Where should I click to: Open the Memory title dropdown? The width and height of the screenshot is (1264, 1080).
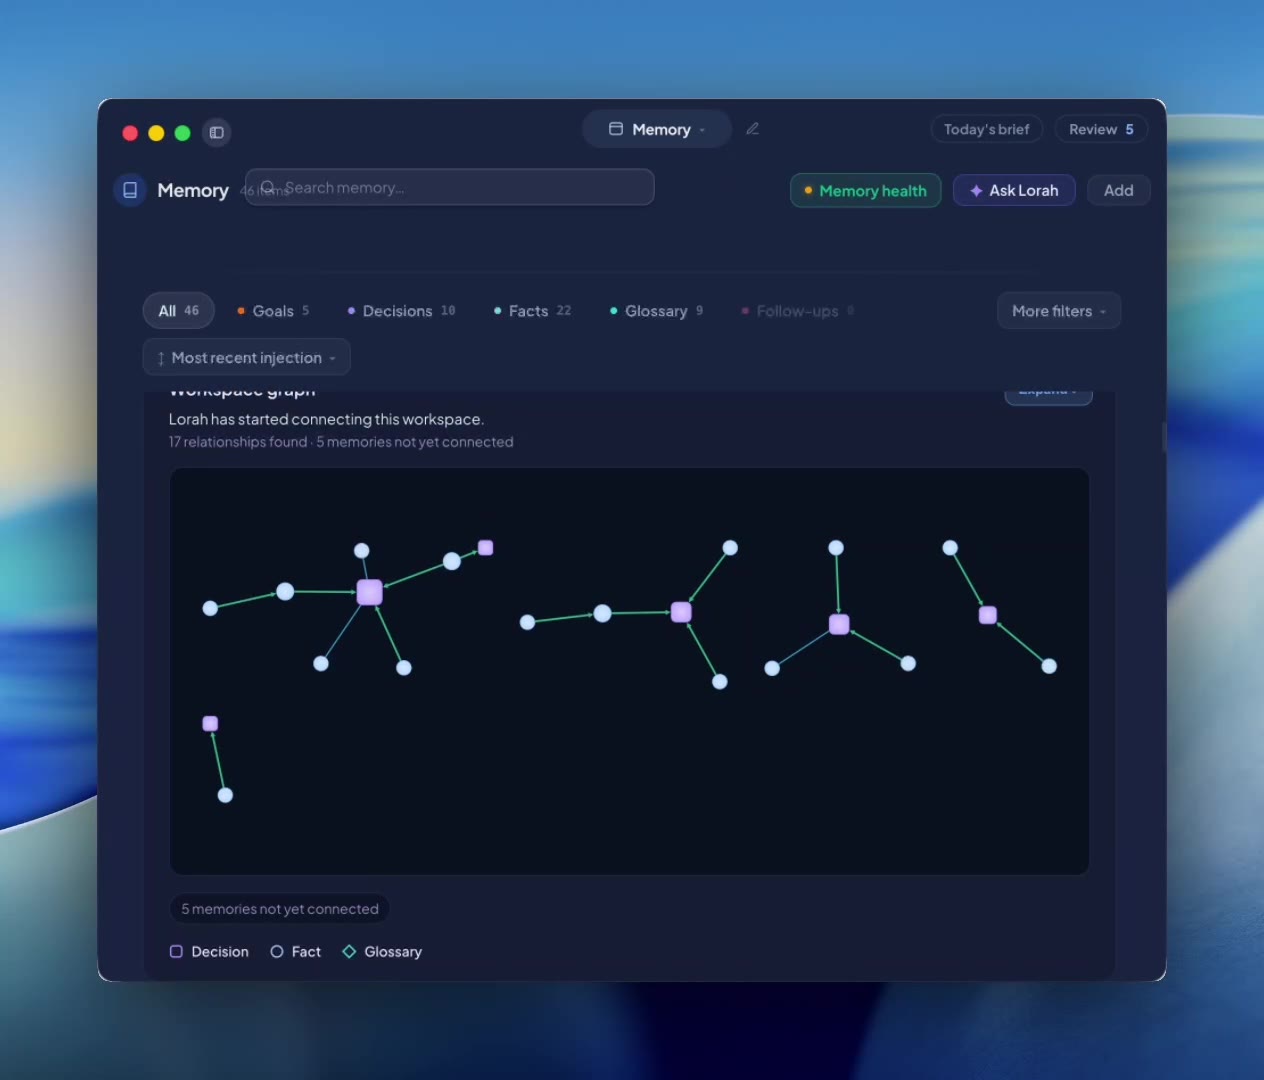[657, 129]
